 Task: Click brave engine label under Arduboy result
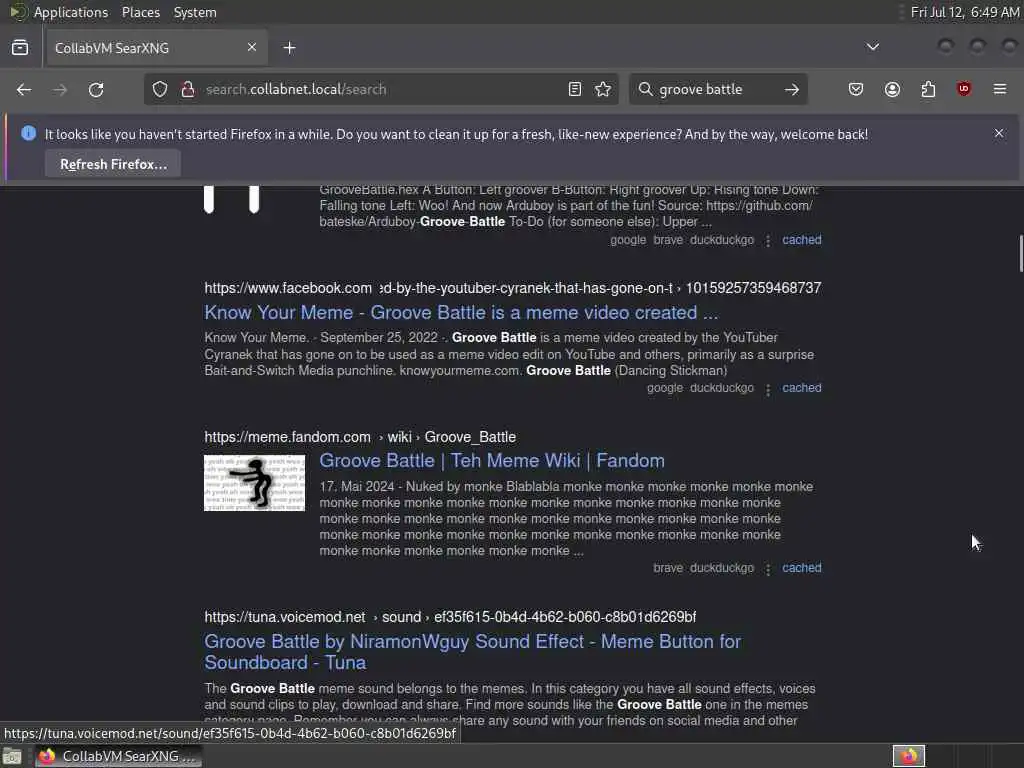tap(667, 240)
